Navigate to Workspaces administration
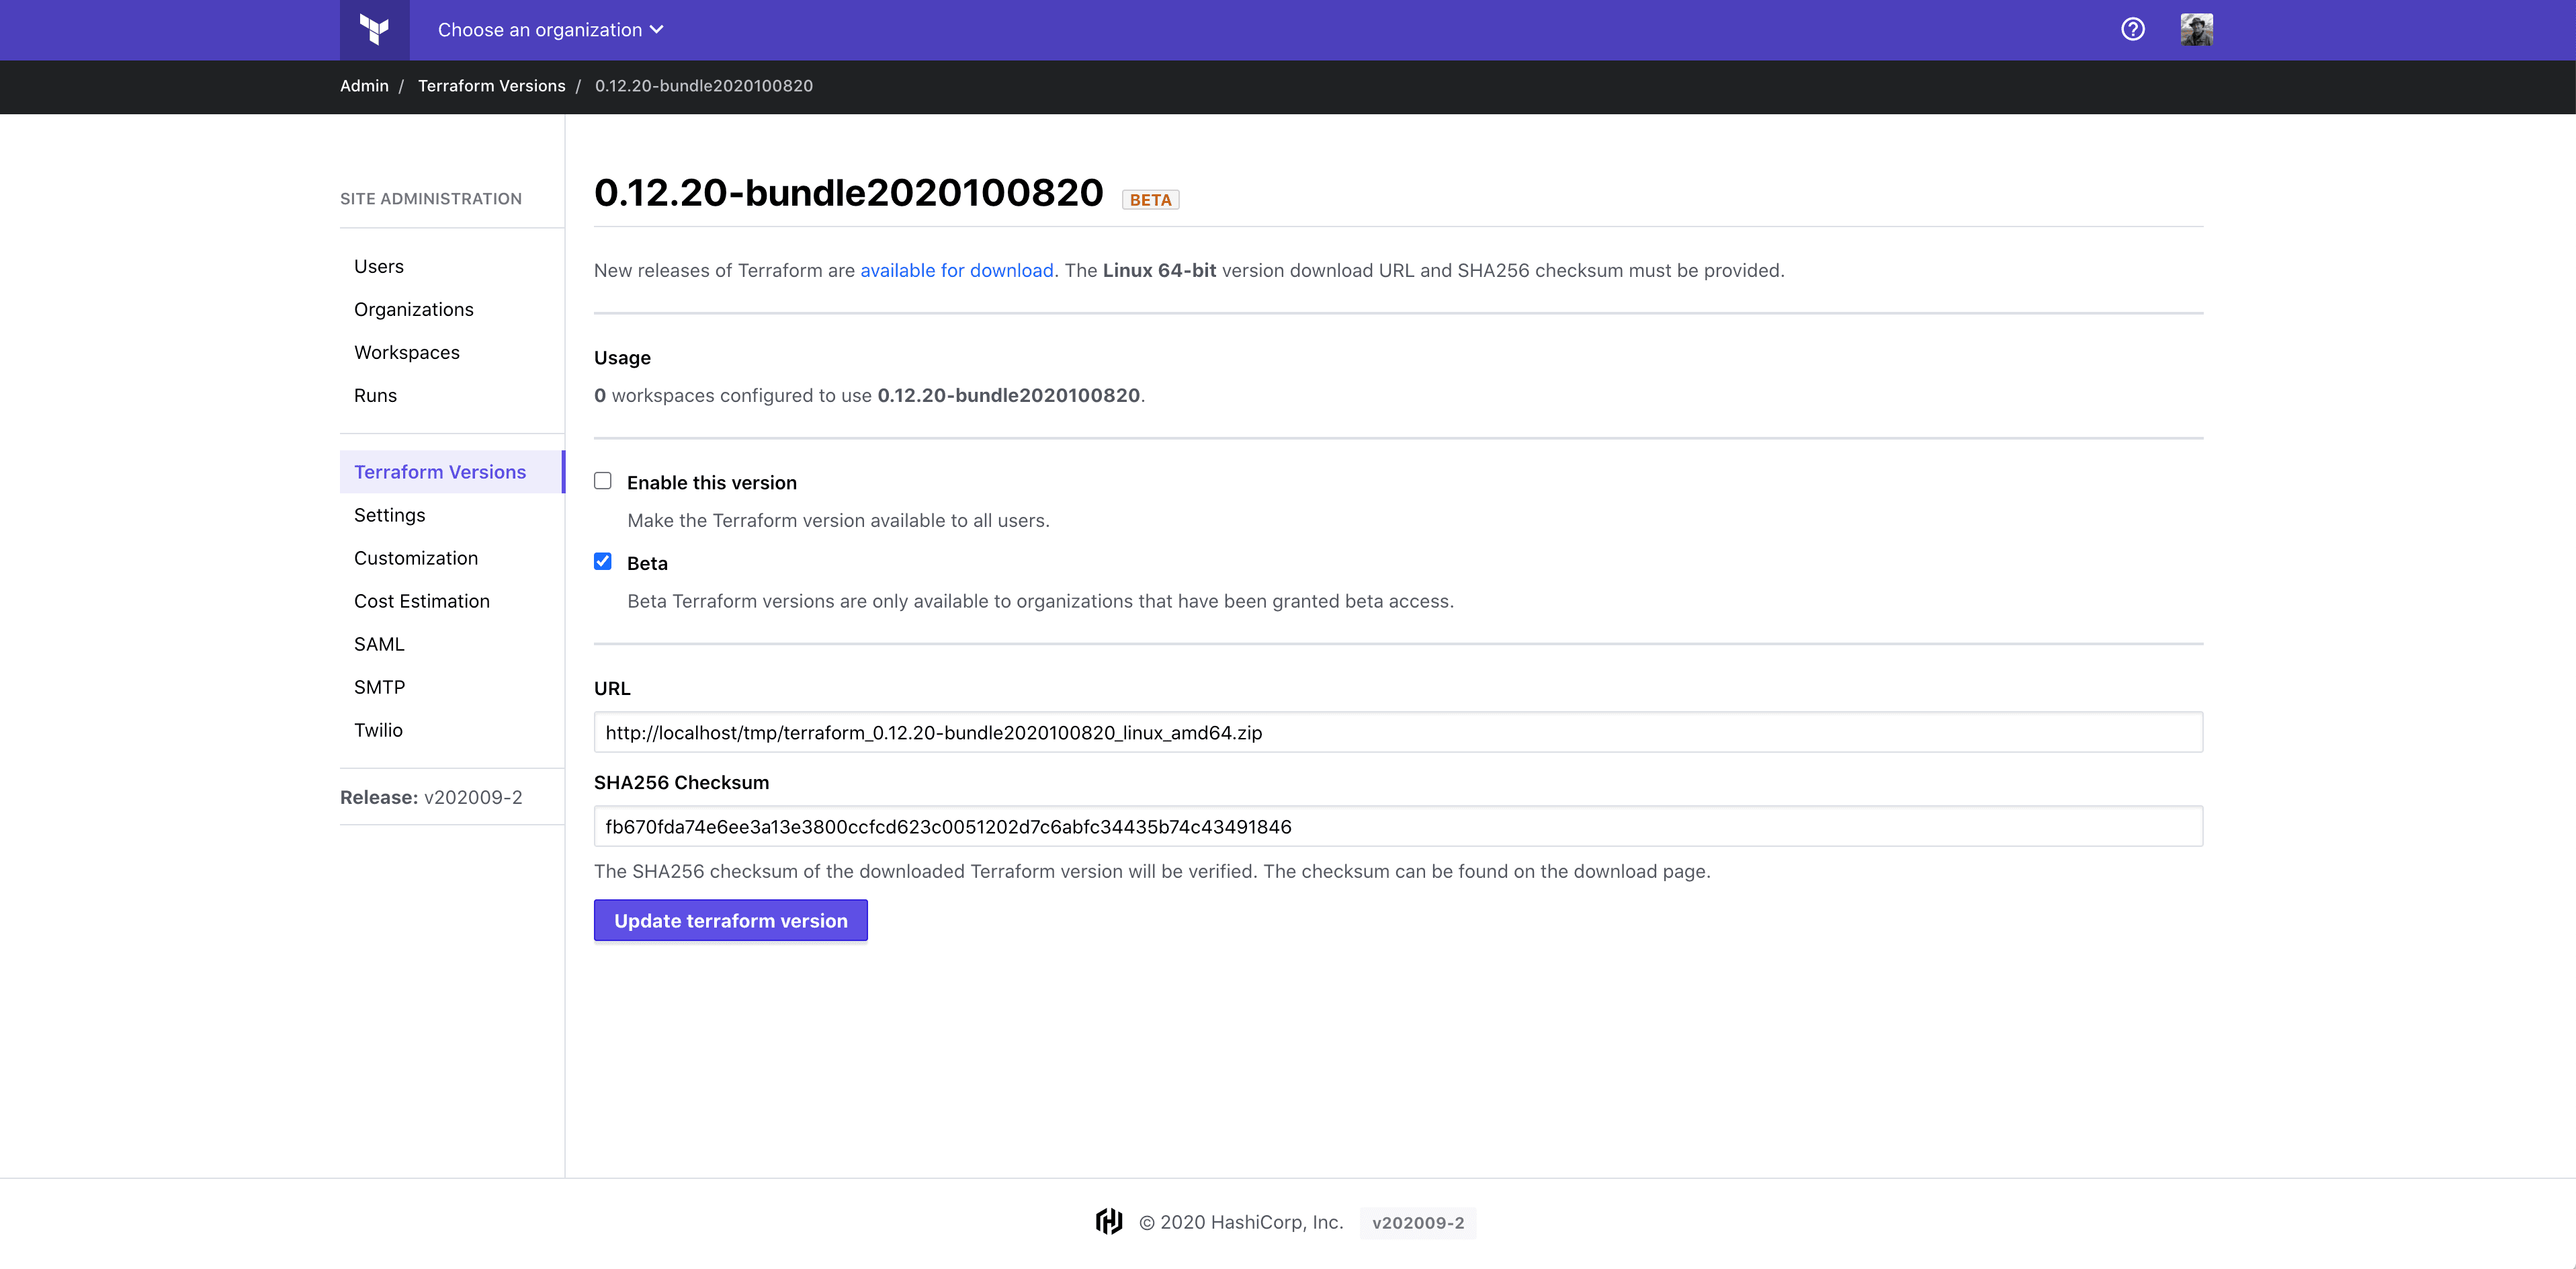The width and height of the screenshot is (2576, 1269). pyautogui.click(x=406, y=352)
